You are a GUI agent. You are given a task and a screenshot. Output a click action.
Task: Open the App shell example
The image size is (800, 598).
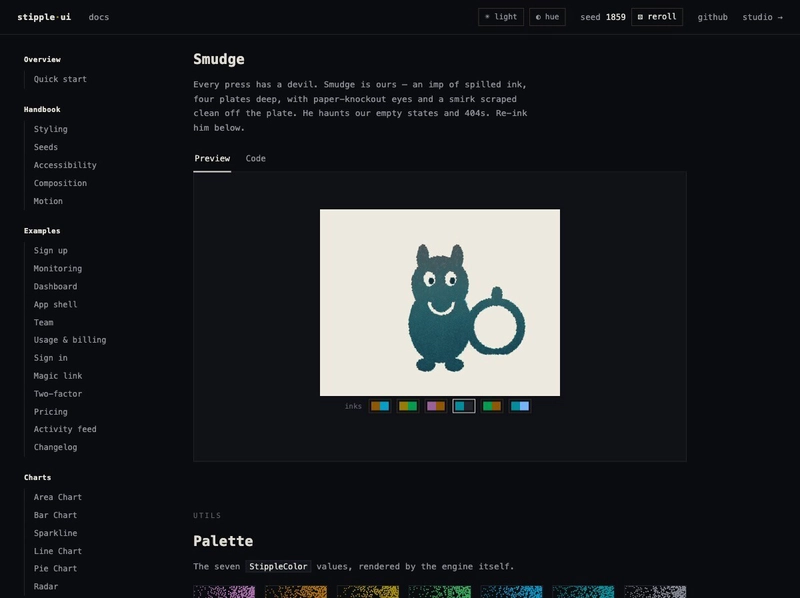point(55,304)
